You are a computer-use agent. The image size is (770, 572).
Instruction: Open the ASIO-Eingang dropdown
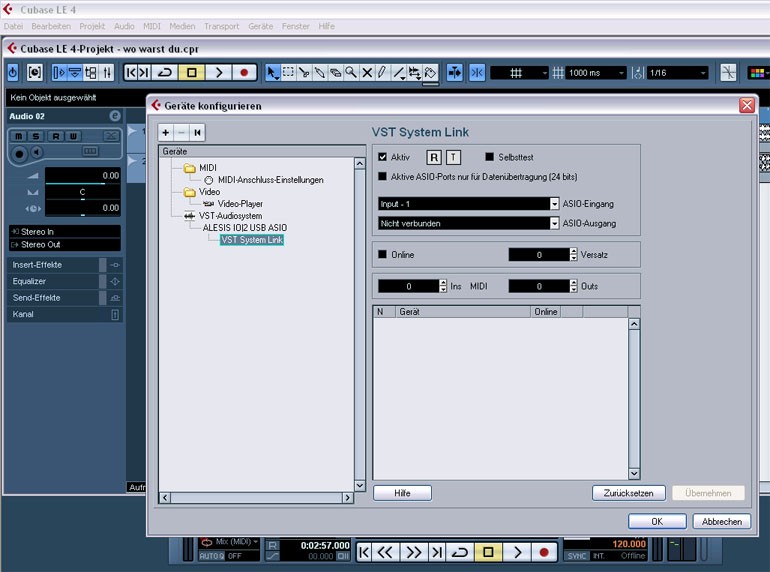pyautogui.click(x=554, y=204)
